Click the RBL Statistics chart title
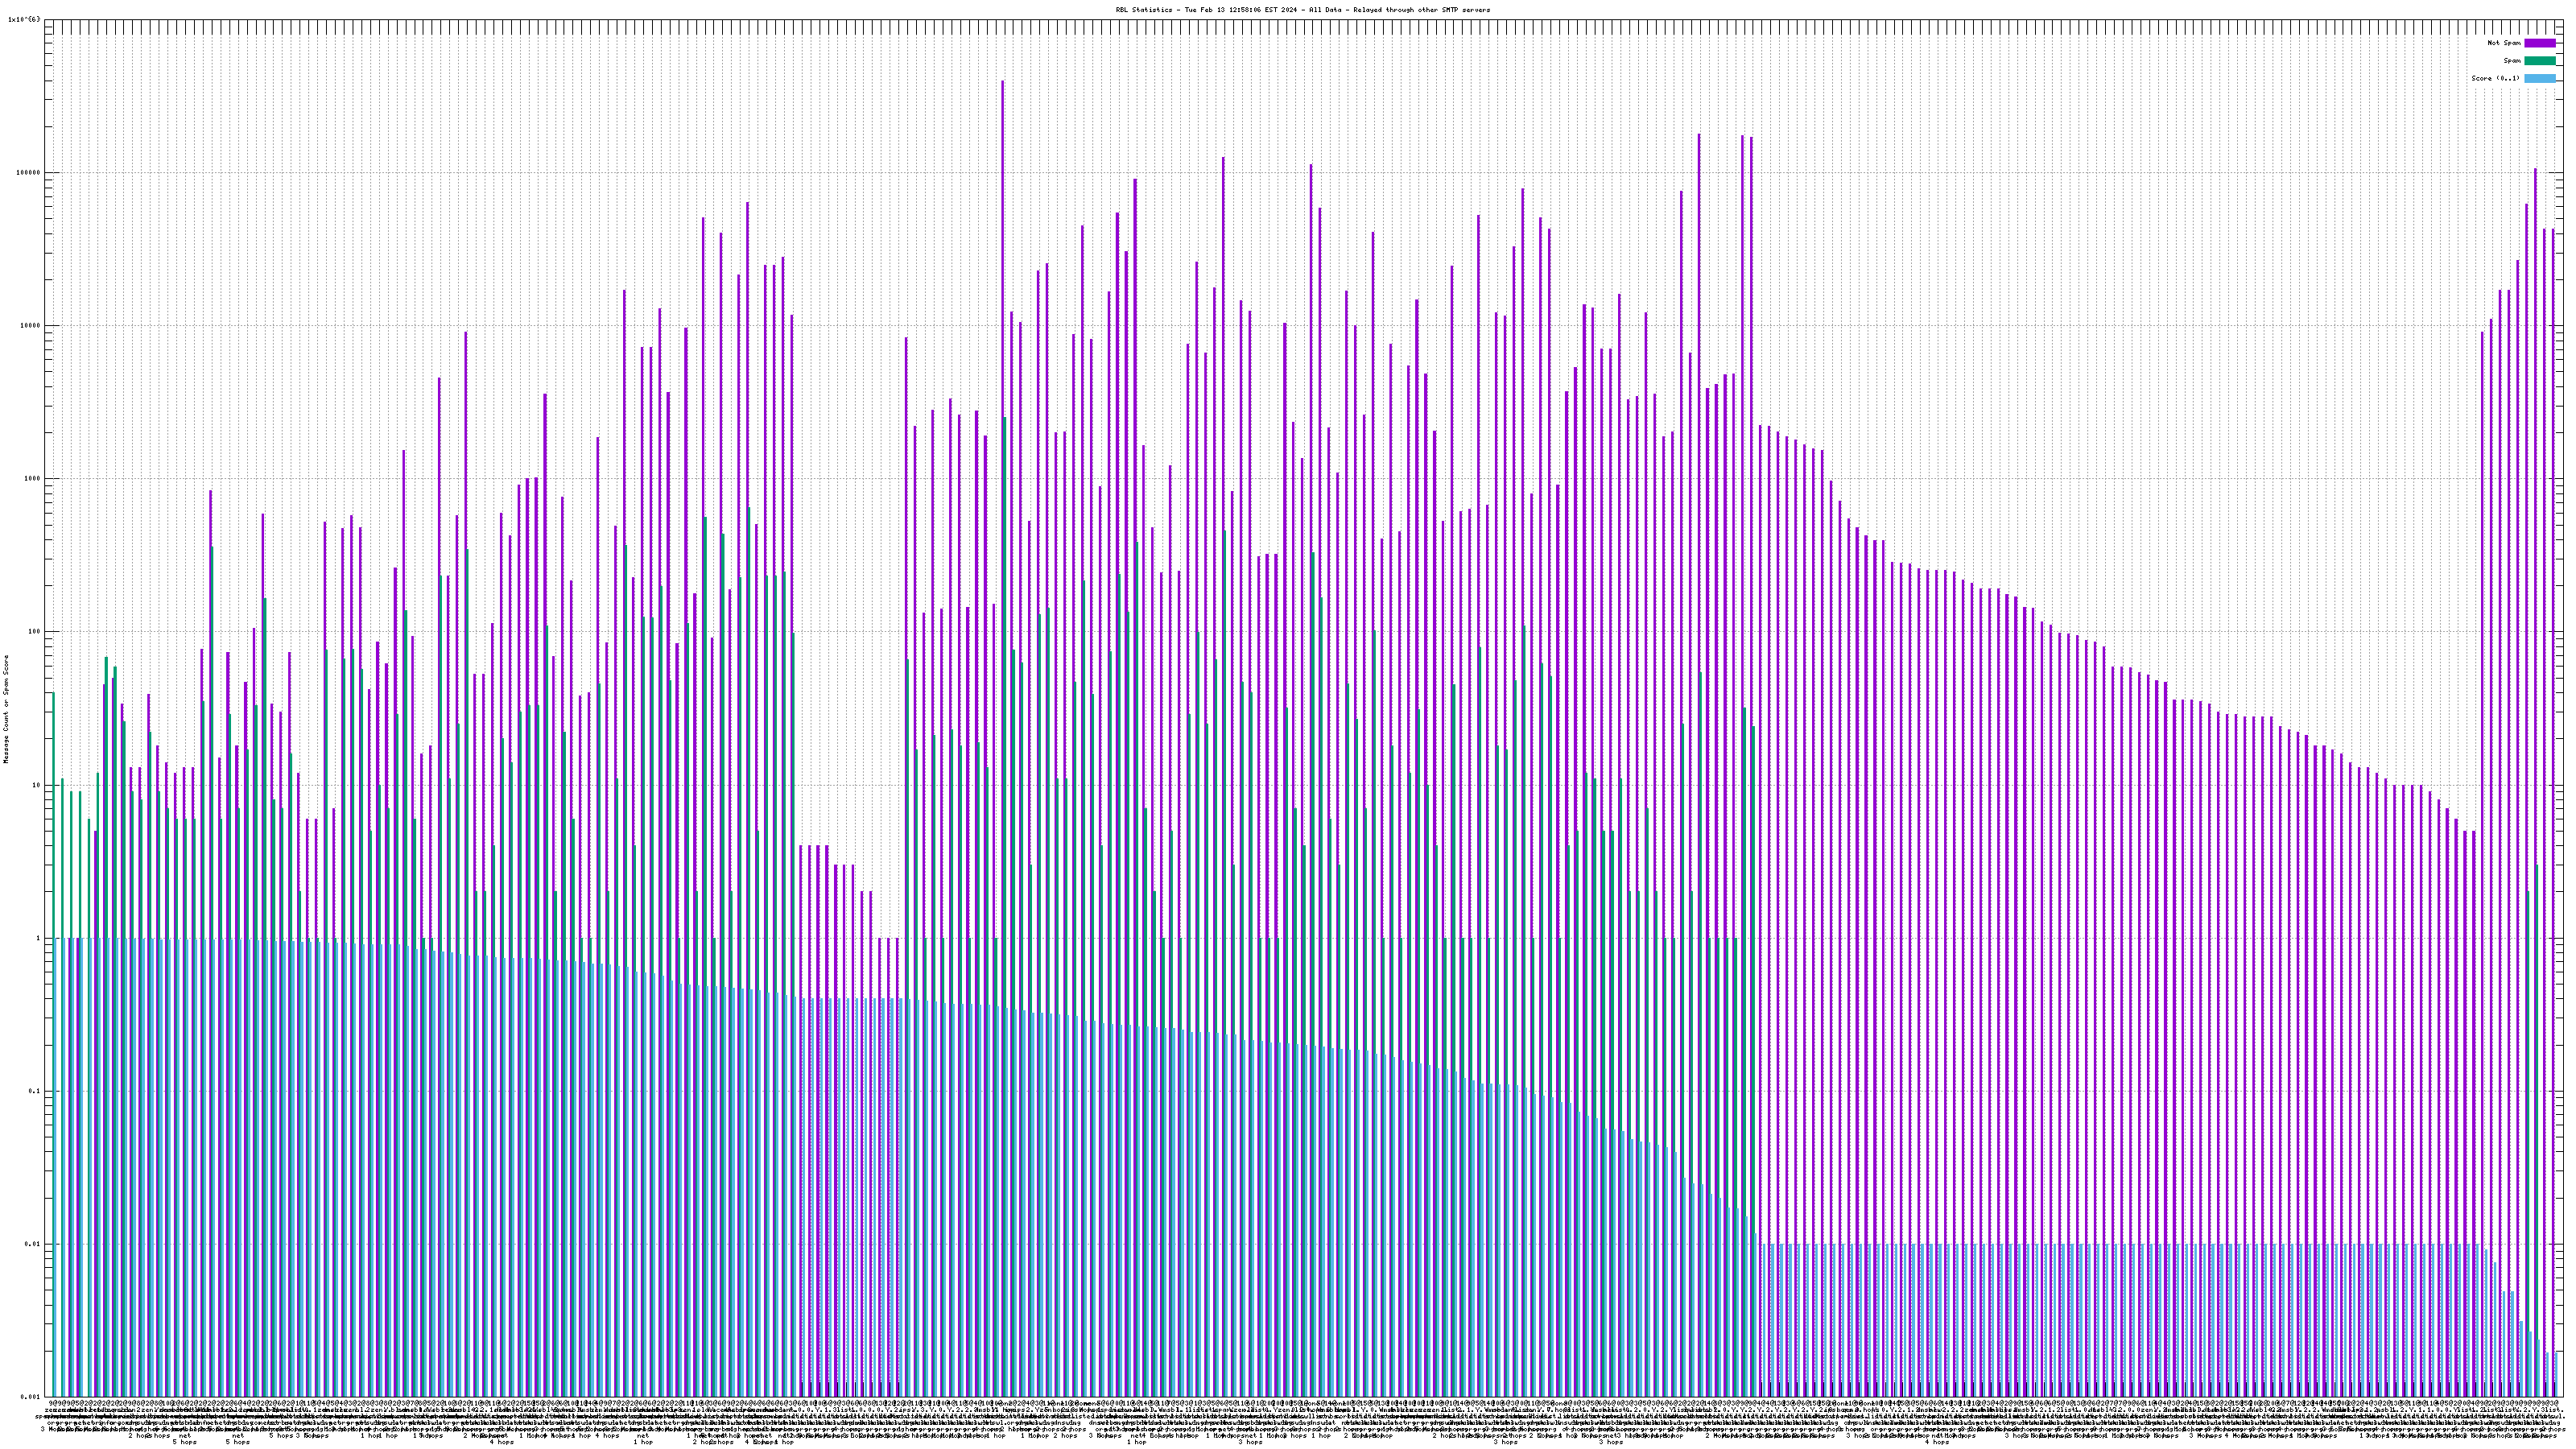This screenshot has height=1449, width=2576. [1302, 10]
